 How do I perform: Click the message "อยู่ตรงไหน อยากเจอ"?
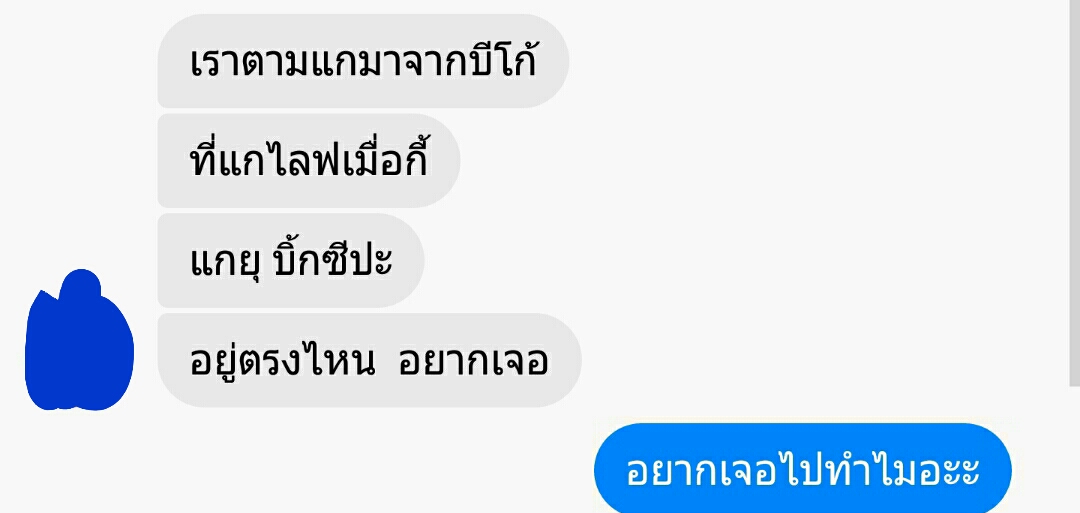click(369, 360)
